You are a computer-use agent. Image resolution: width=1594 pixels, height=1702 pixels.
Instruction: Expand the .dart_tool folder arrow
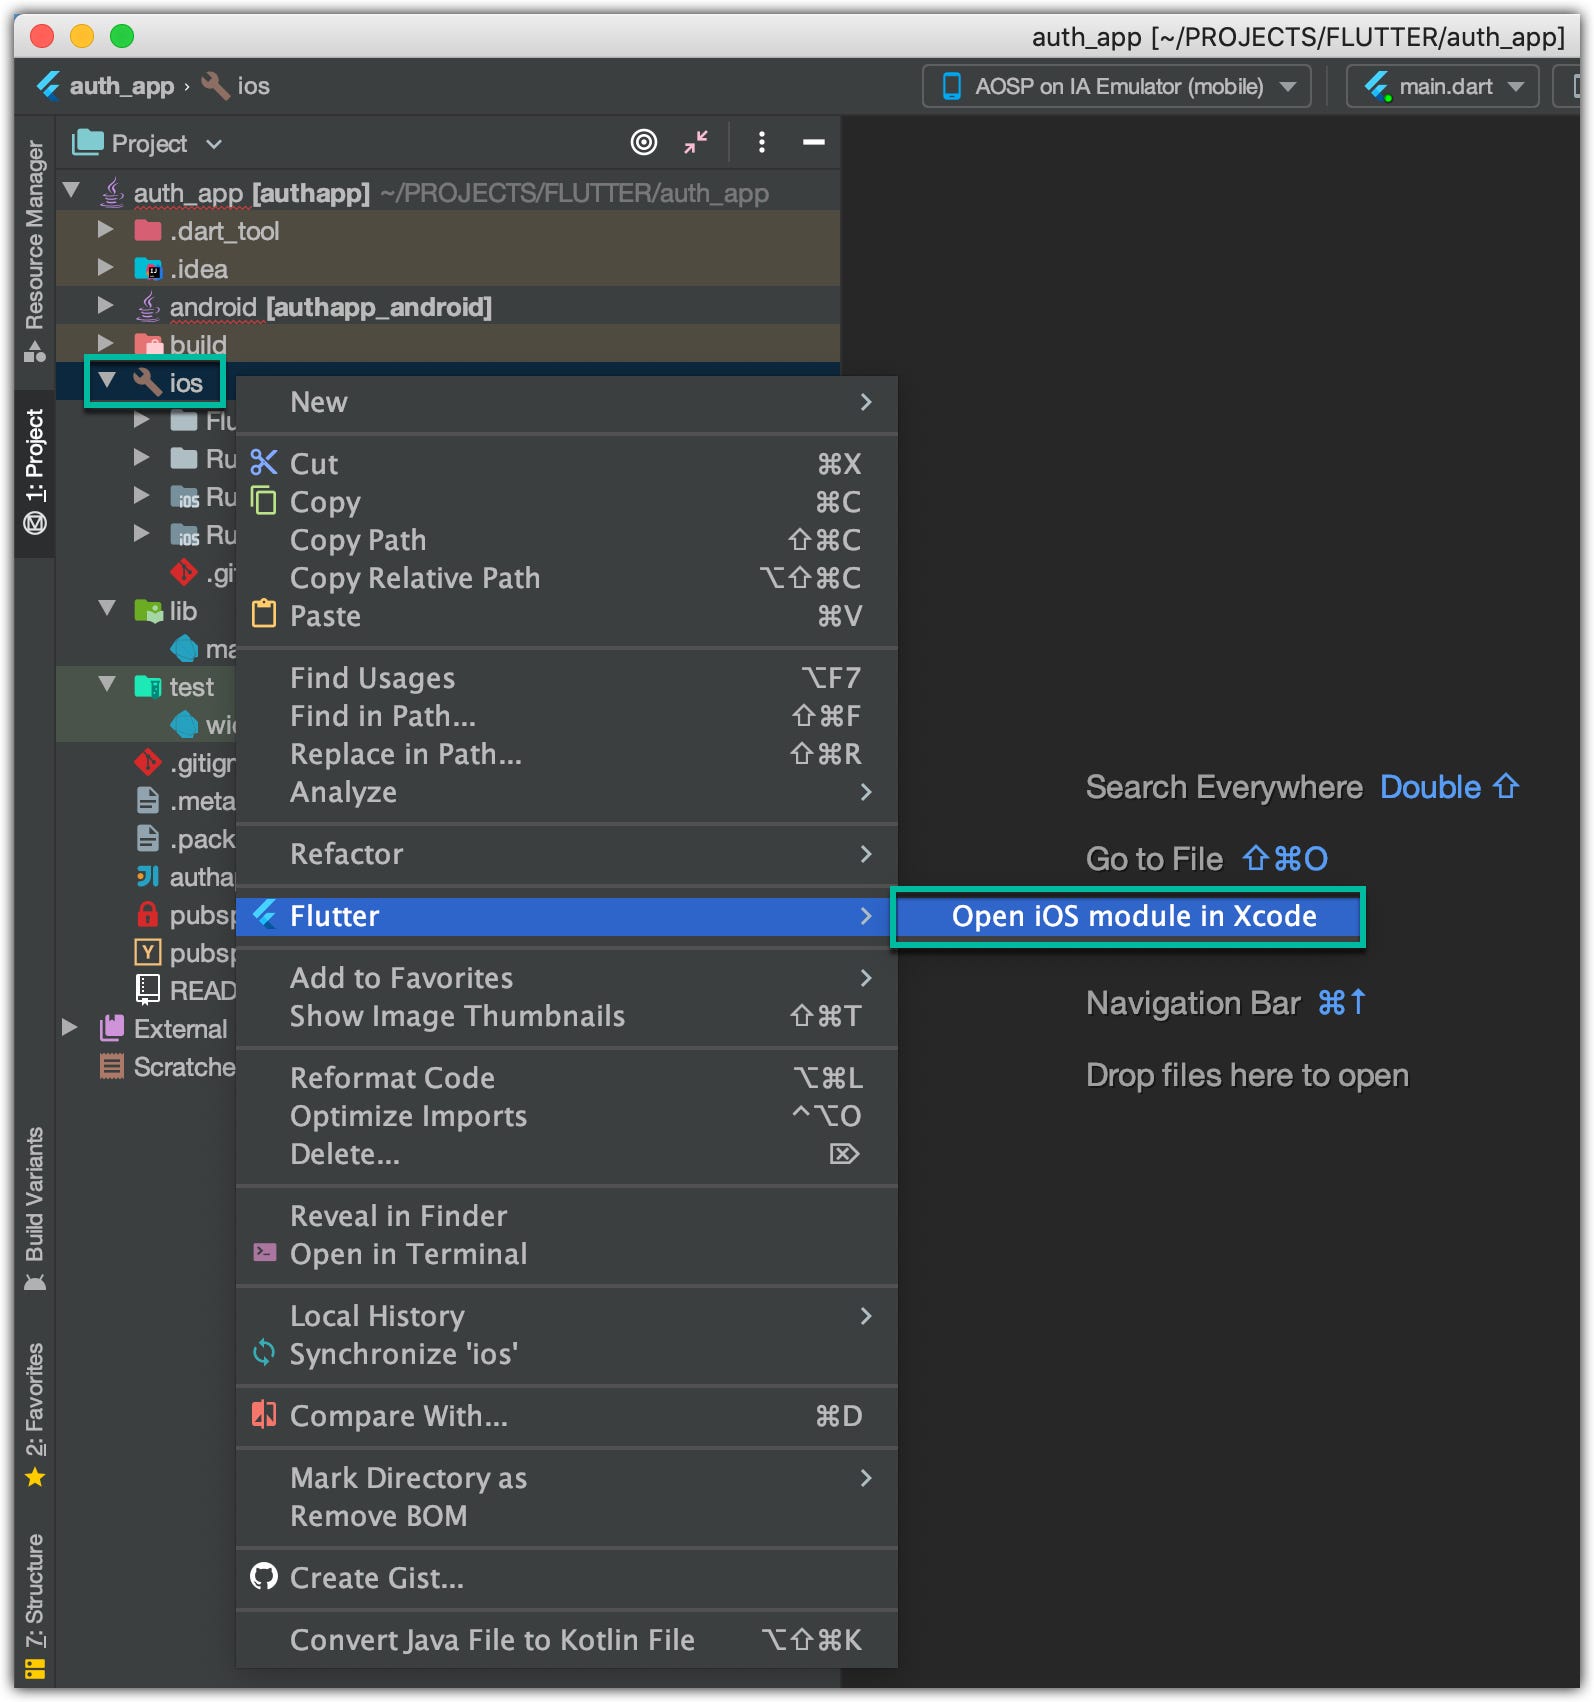(x=106, y=230)
